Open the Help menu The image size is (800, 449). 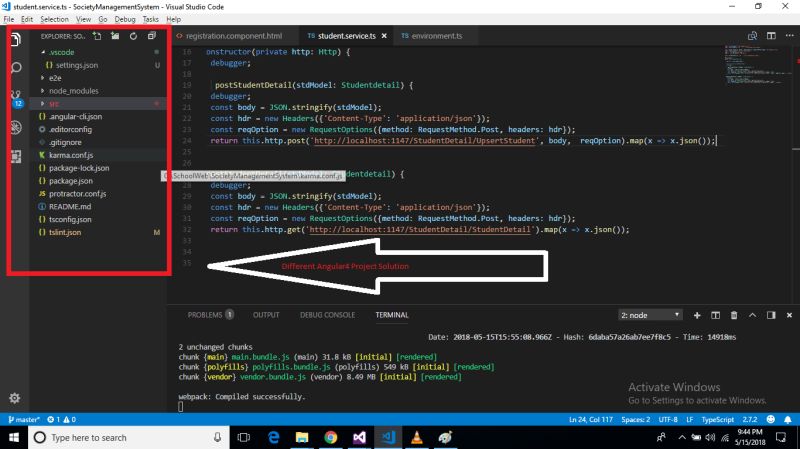(173, 19)
